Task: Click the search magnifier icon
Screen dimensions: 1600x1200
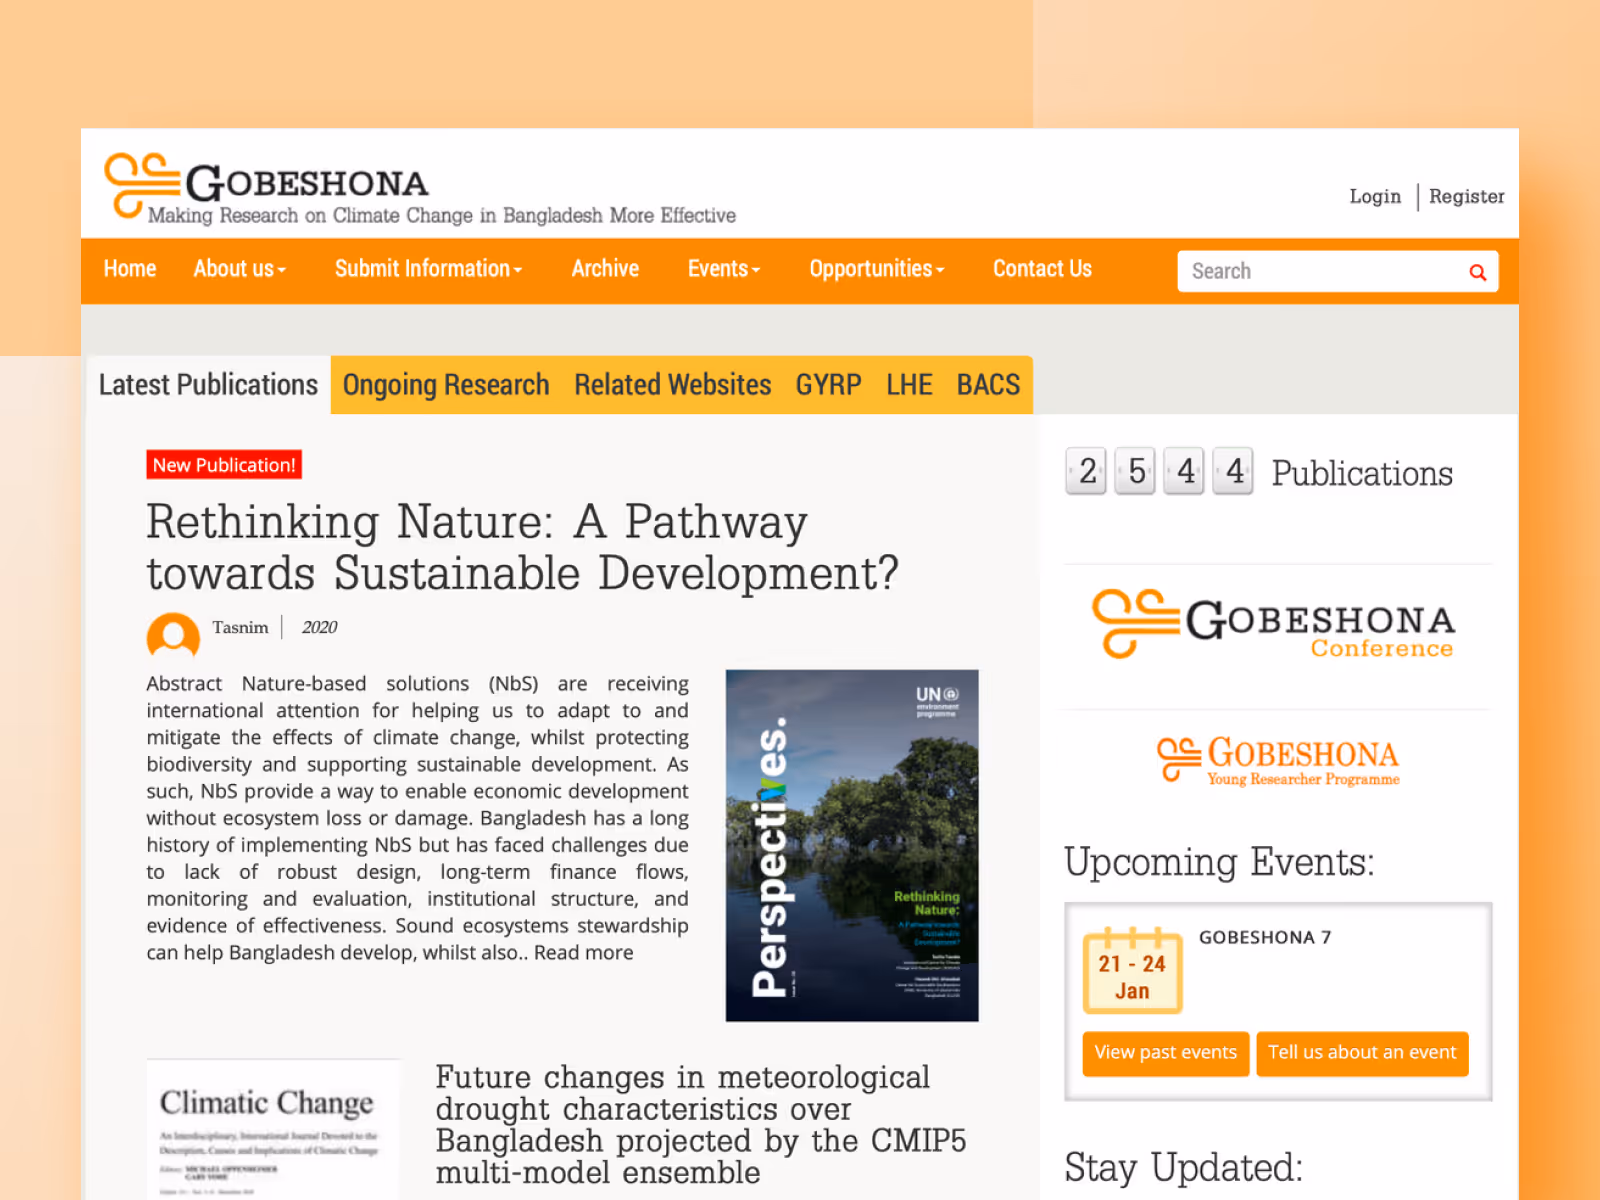Action: tap(1477, 272)
